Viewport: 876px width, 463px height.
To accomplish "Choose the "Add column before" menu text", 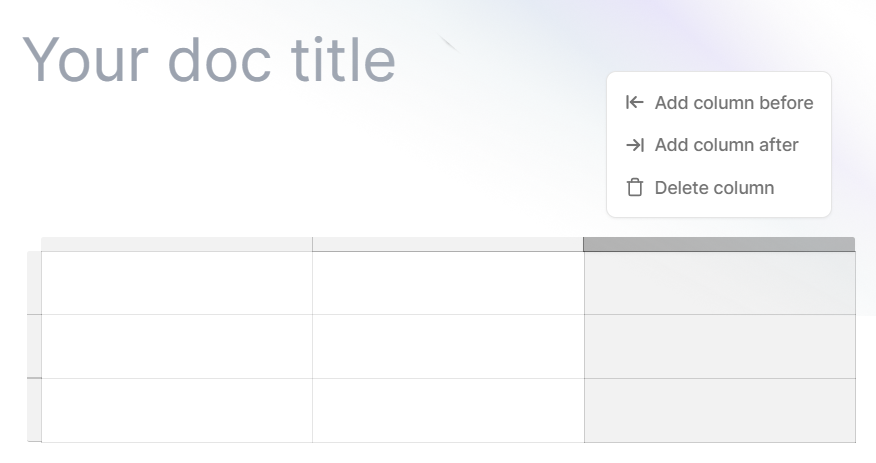I will [733, 103].
